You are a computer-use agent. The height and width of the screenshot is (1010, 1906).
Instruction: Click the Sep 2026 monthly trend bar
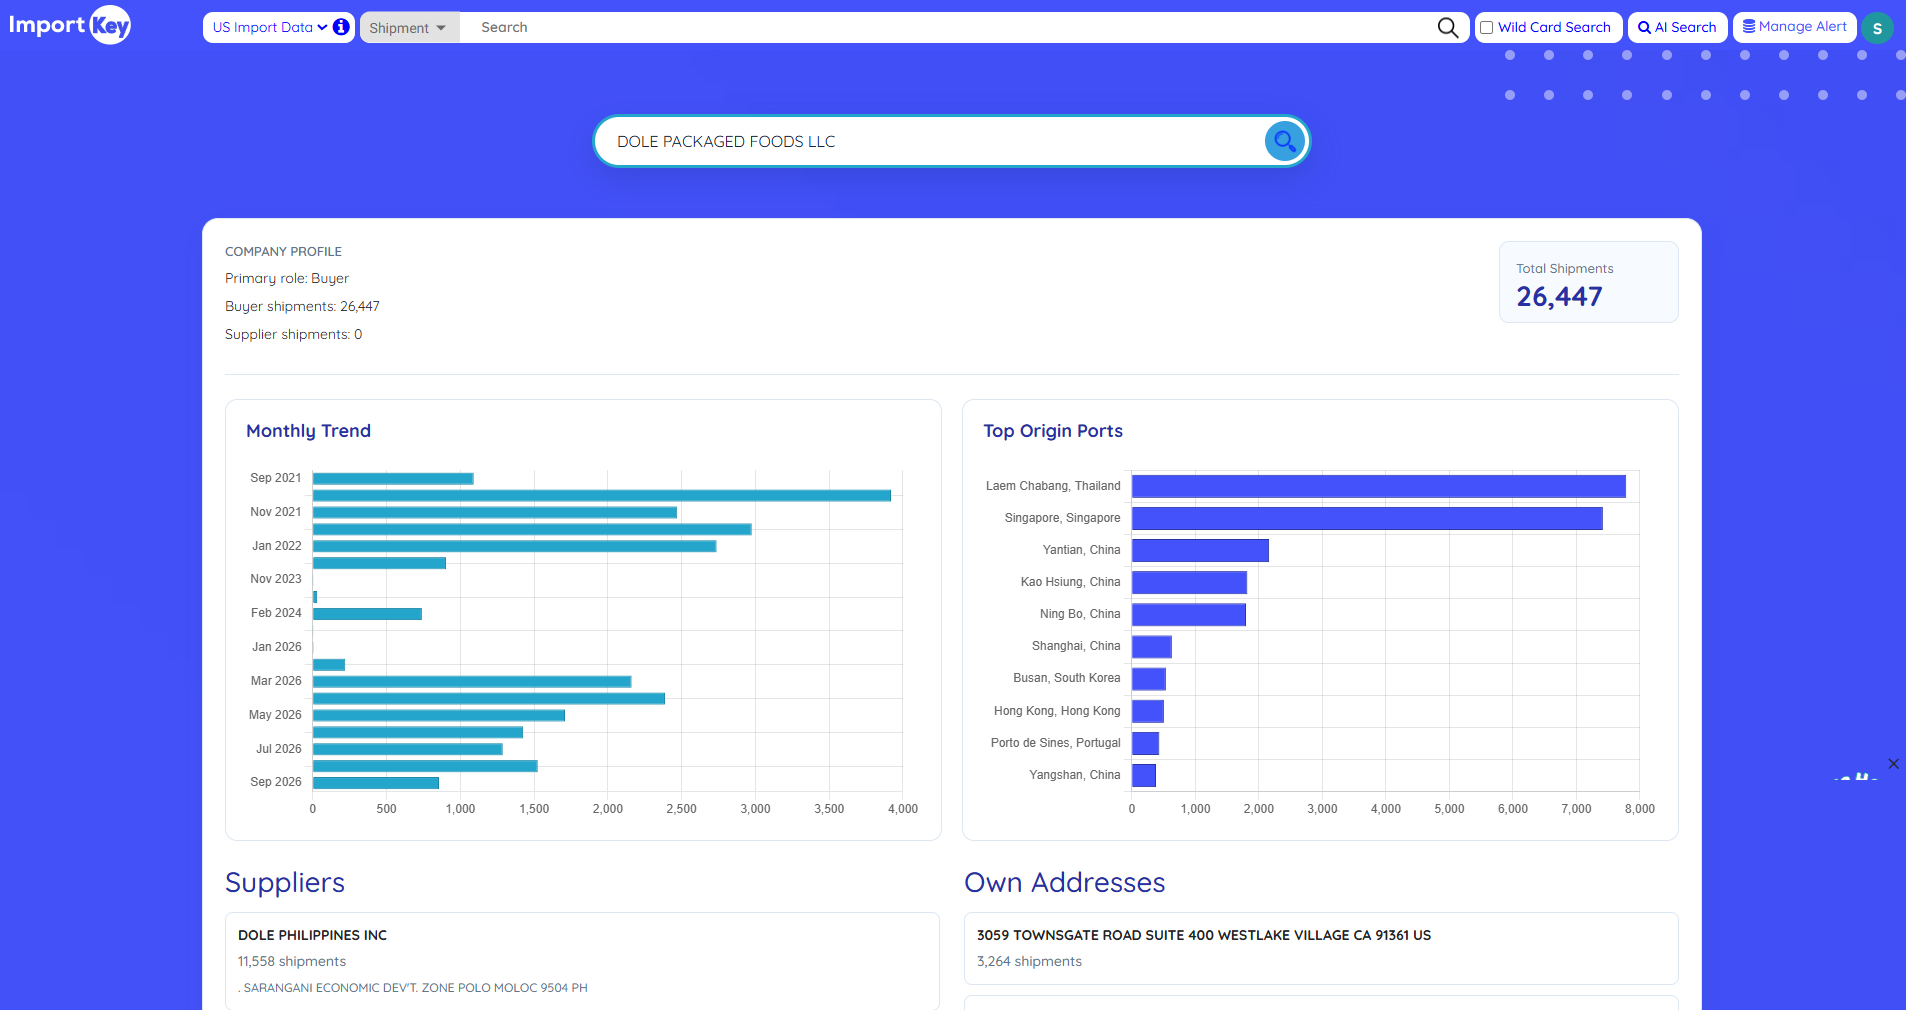pos(375,782)
